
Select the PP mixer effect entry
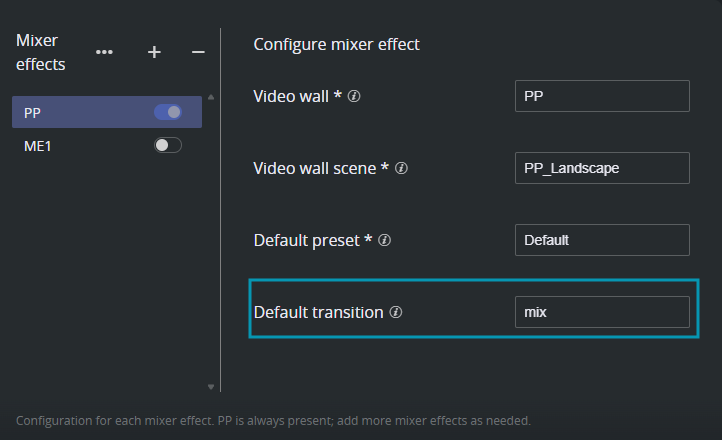(x=107, y=112)
